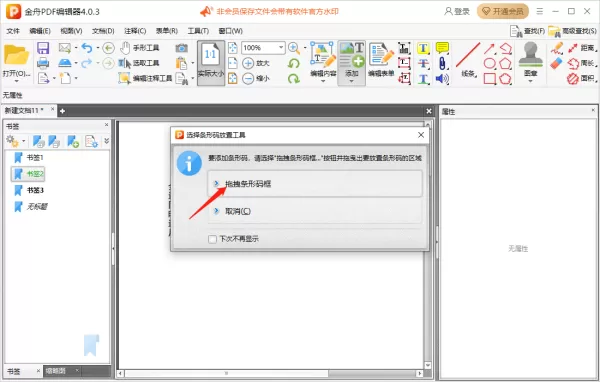Click the zoom out (缩小) minus icon
This screenshot has height=382, width=600.
point(248,78)
